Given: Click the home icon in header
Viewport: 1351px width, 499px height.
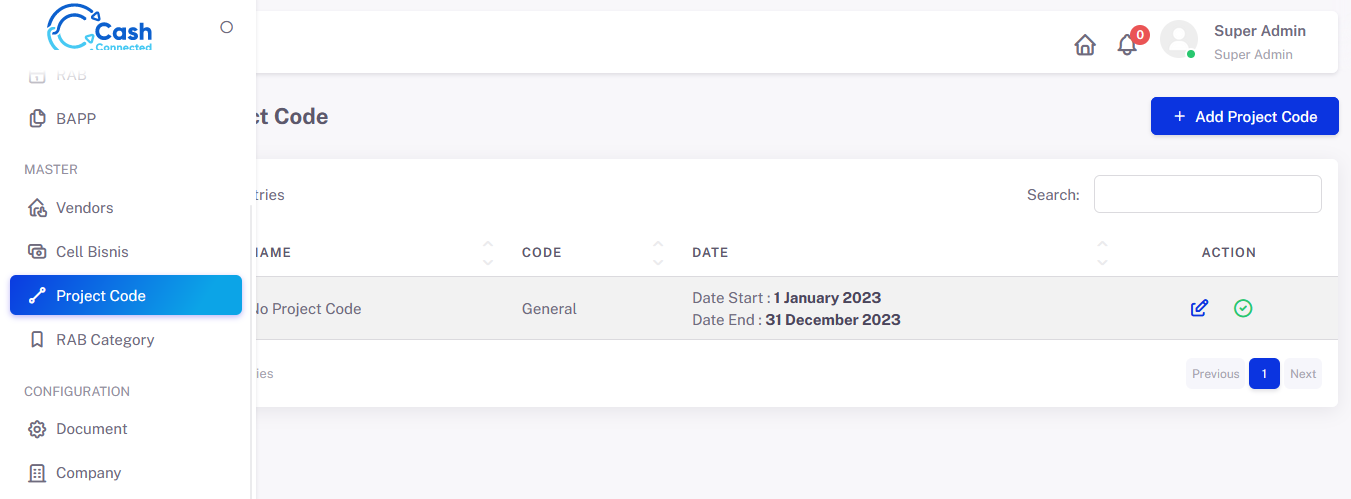Looking at the screenshot, I should (1085, 45).
